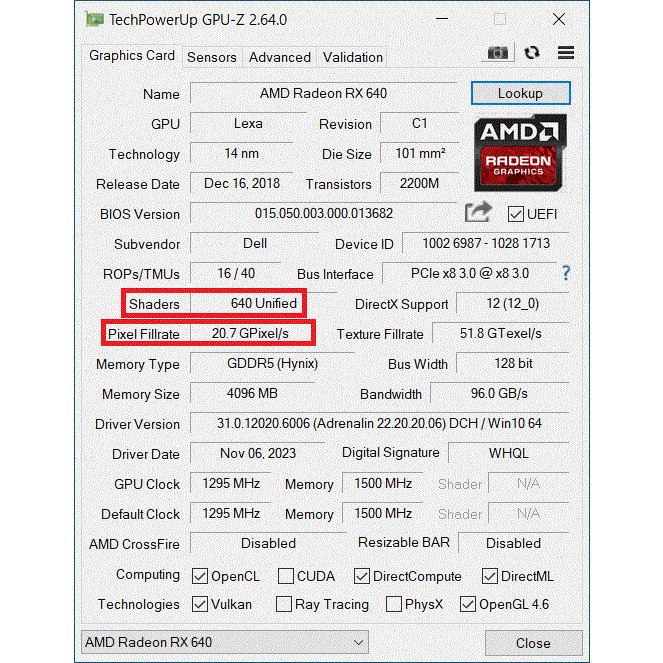
Task: Toggle the DirectML checkbox
Action: click(x=490, y=576)
